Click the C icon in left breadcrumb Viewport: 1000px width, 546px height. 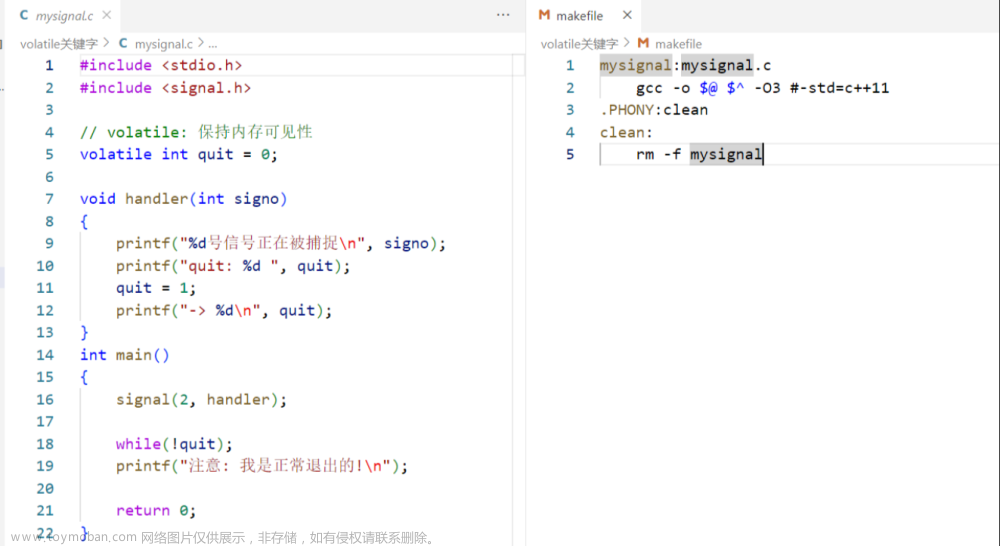point(123,43)
